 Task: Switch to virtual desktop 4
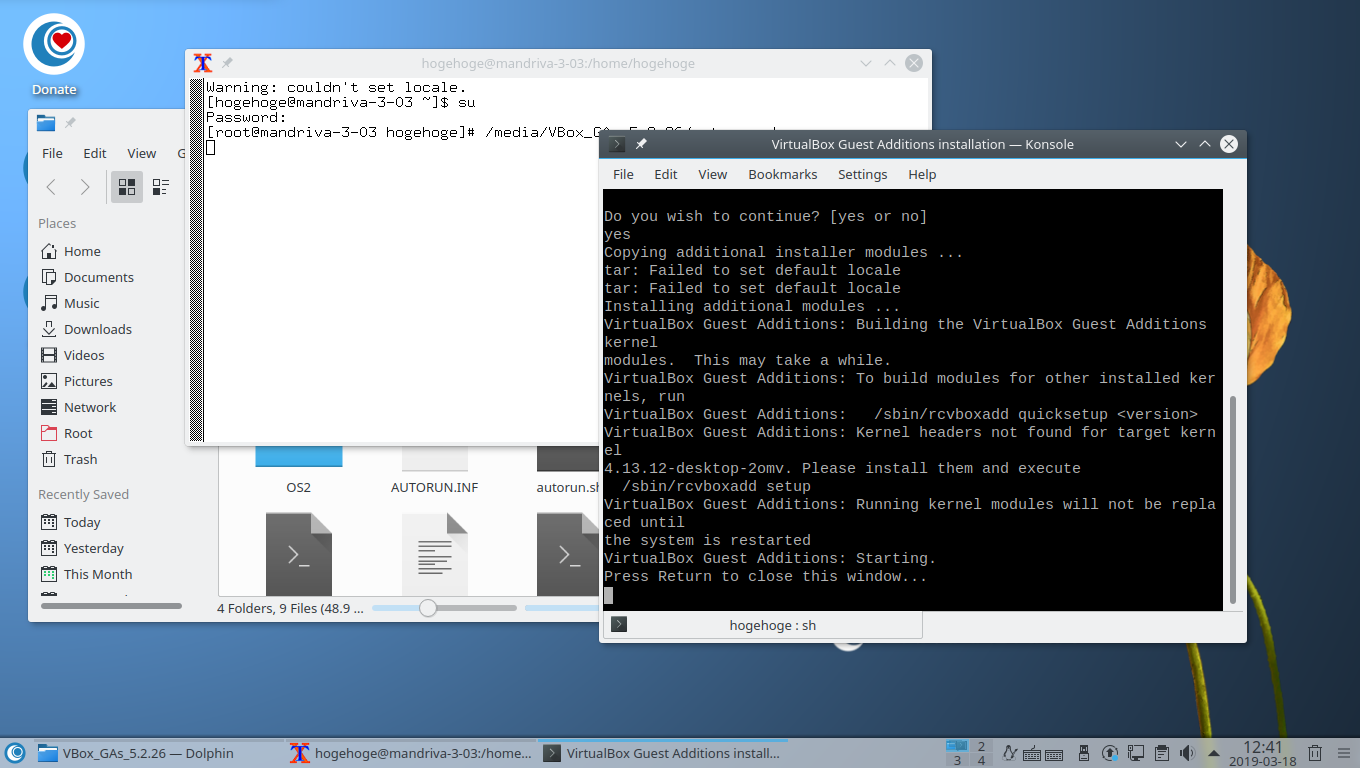[982, 760]
